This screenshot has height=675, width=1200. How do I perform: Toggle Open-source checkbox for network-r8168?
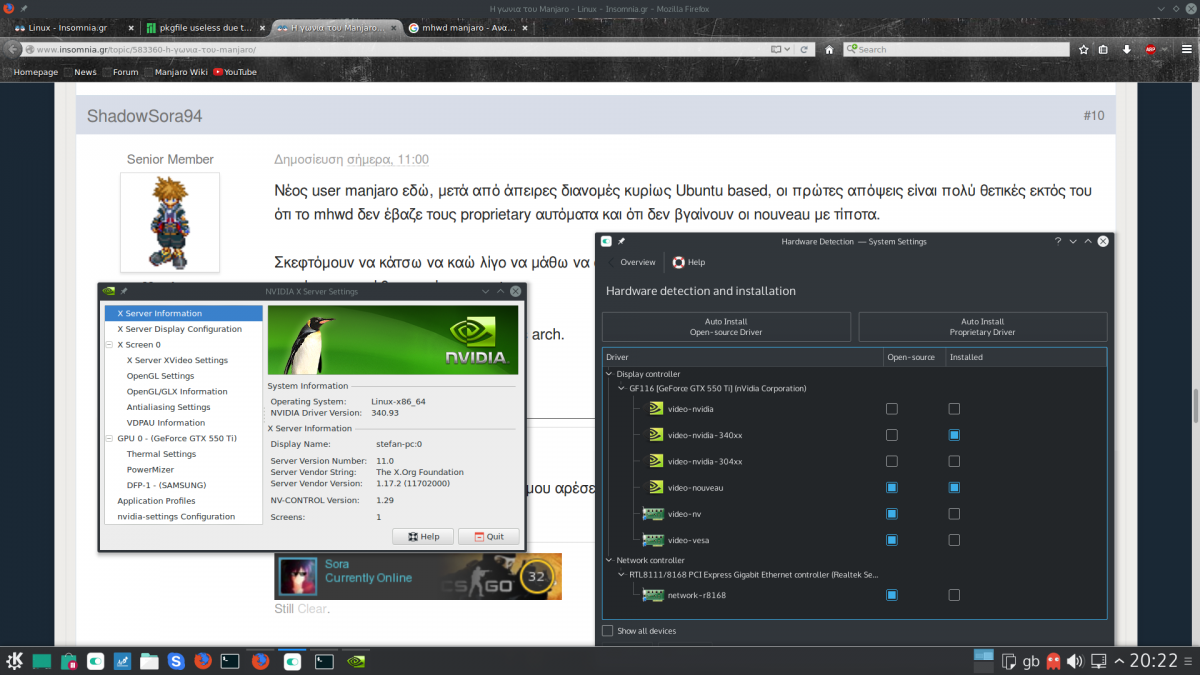tap(892, 595)
